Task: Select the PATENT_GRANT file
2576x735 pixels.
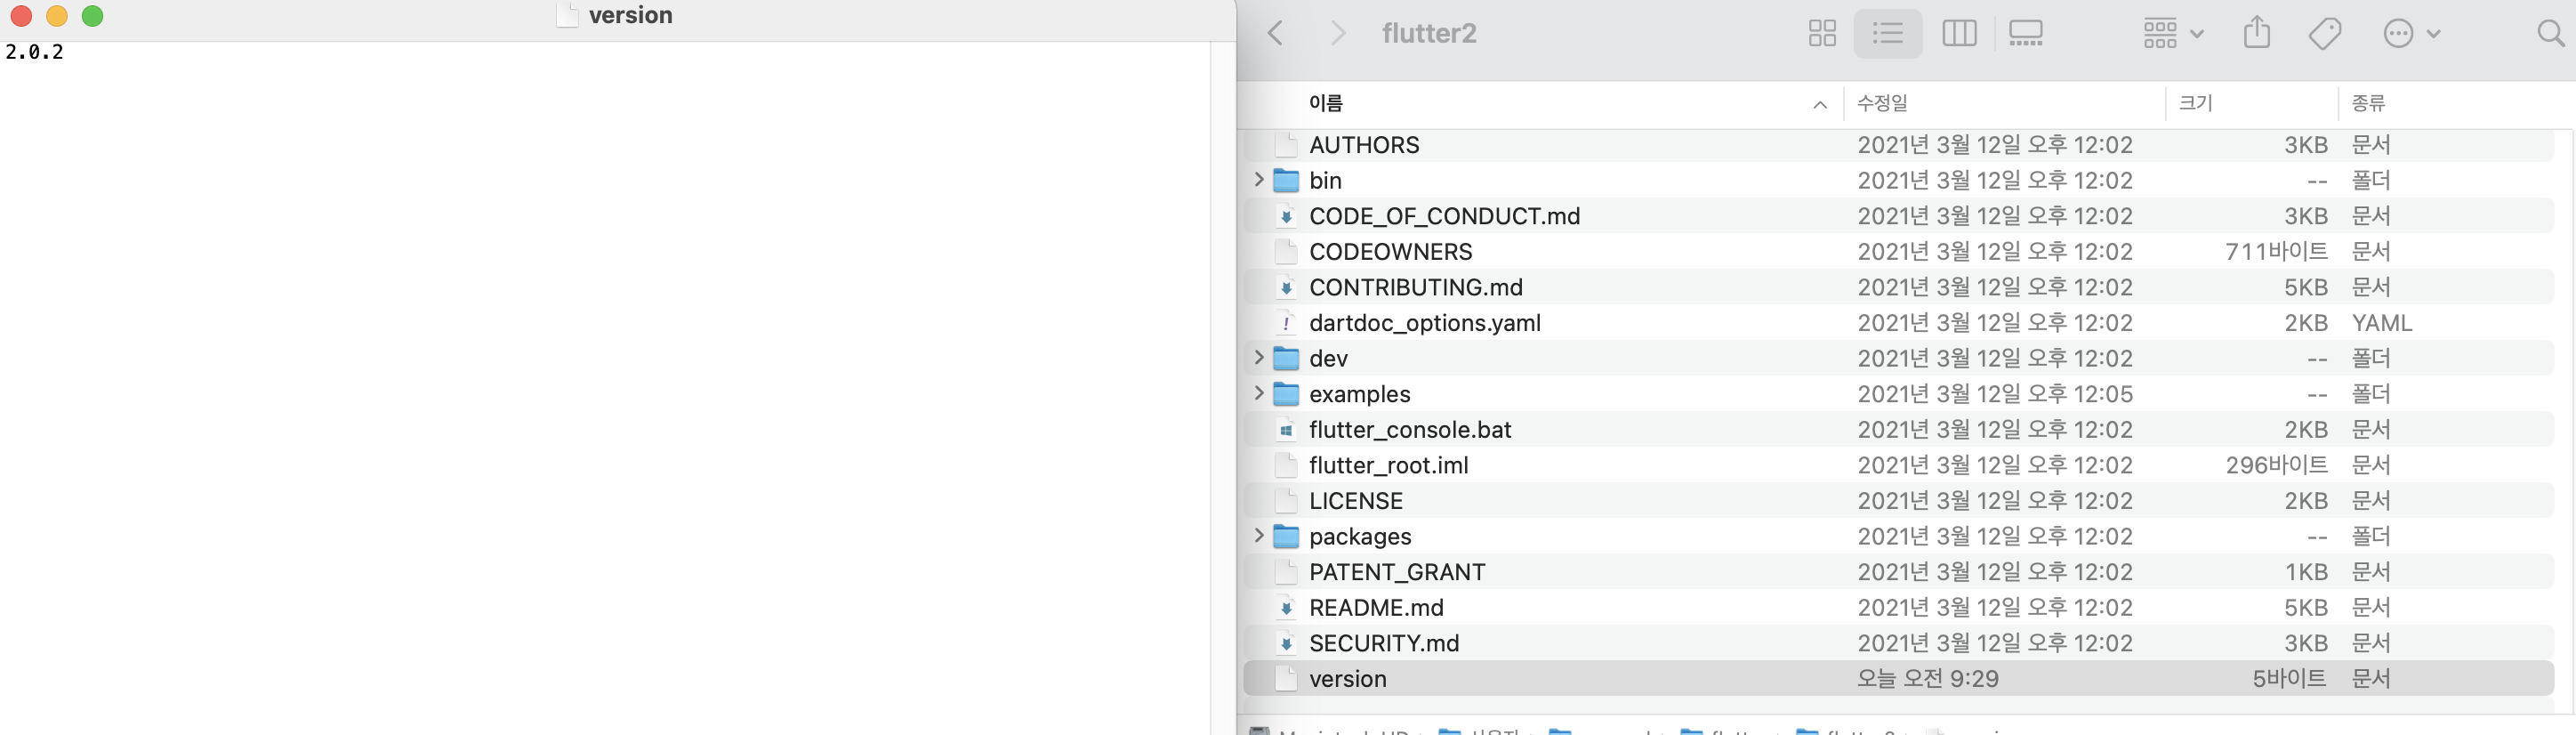Action: pos(1898,572)
